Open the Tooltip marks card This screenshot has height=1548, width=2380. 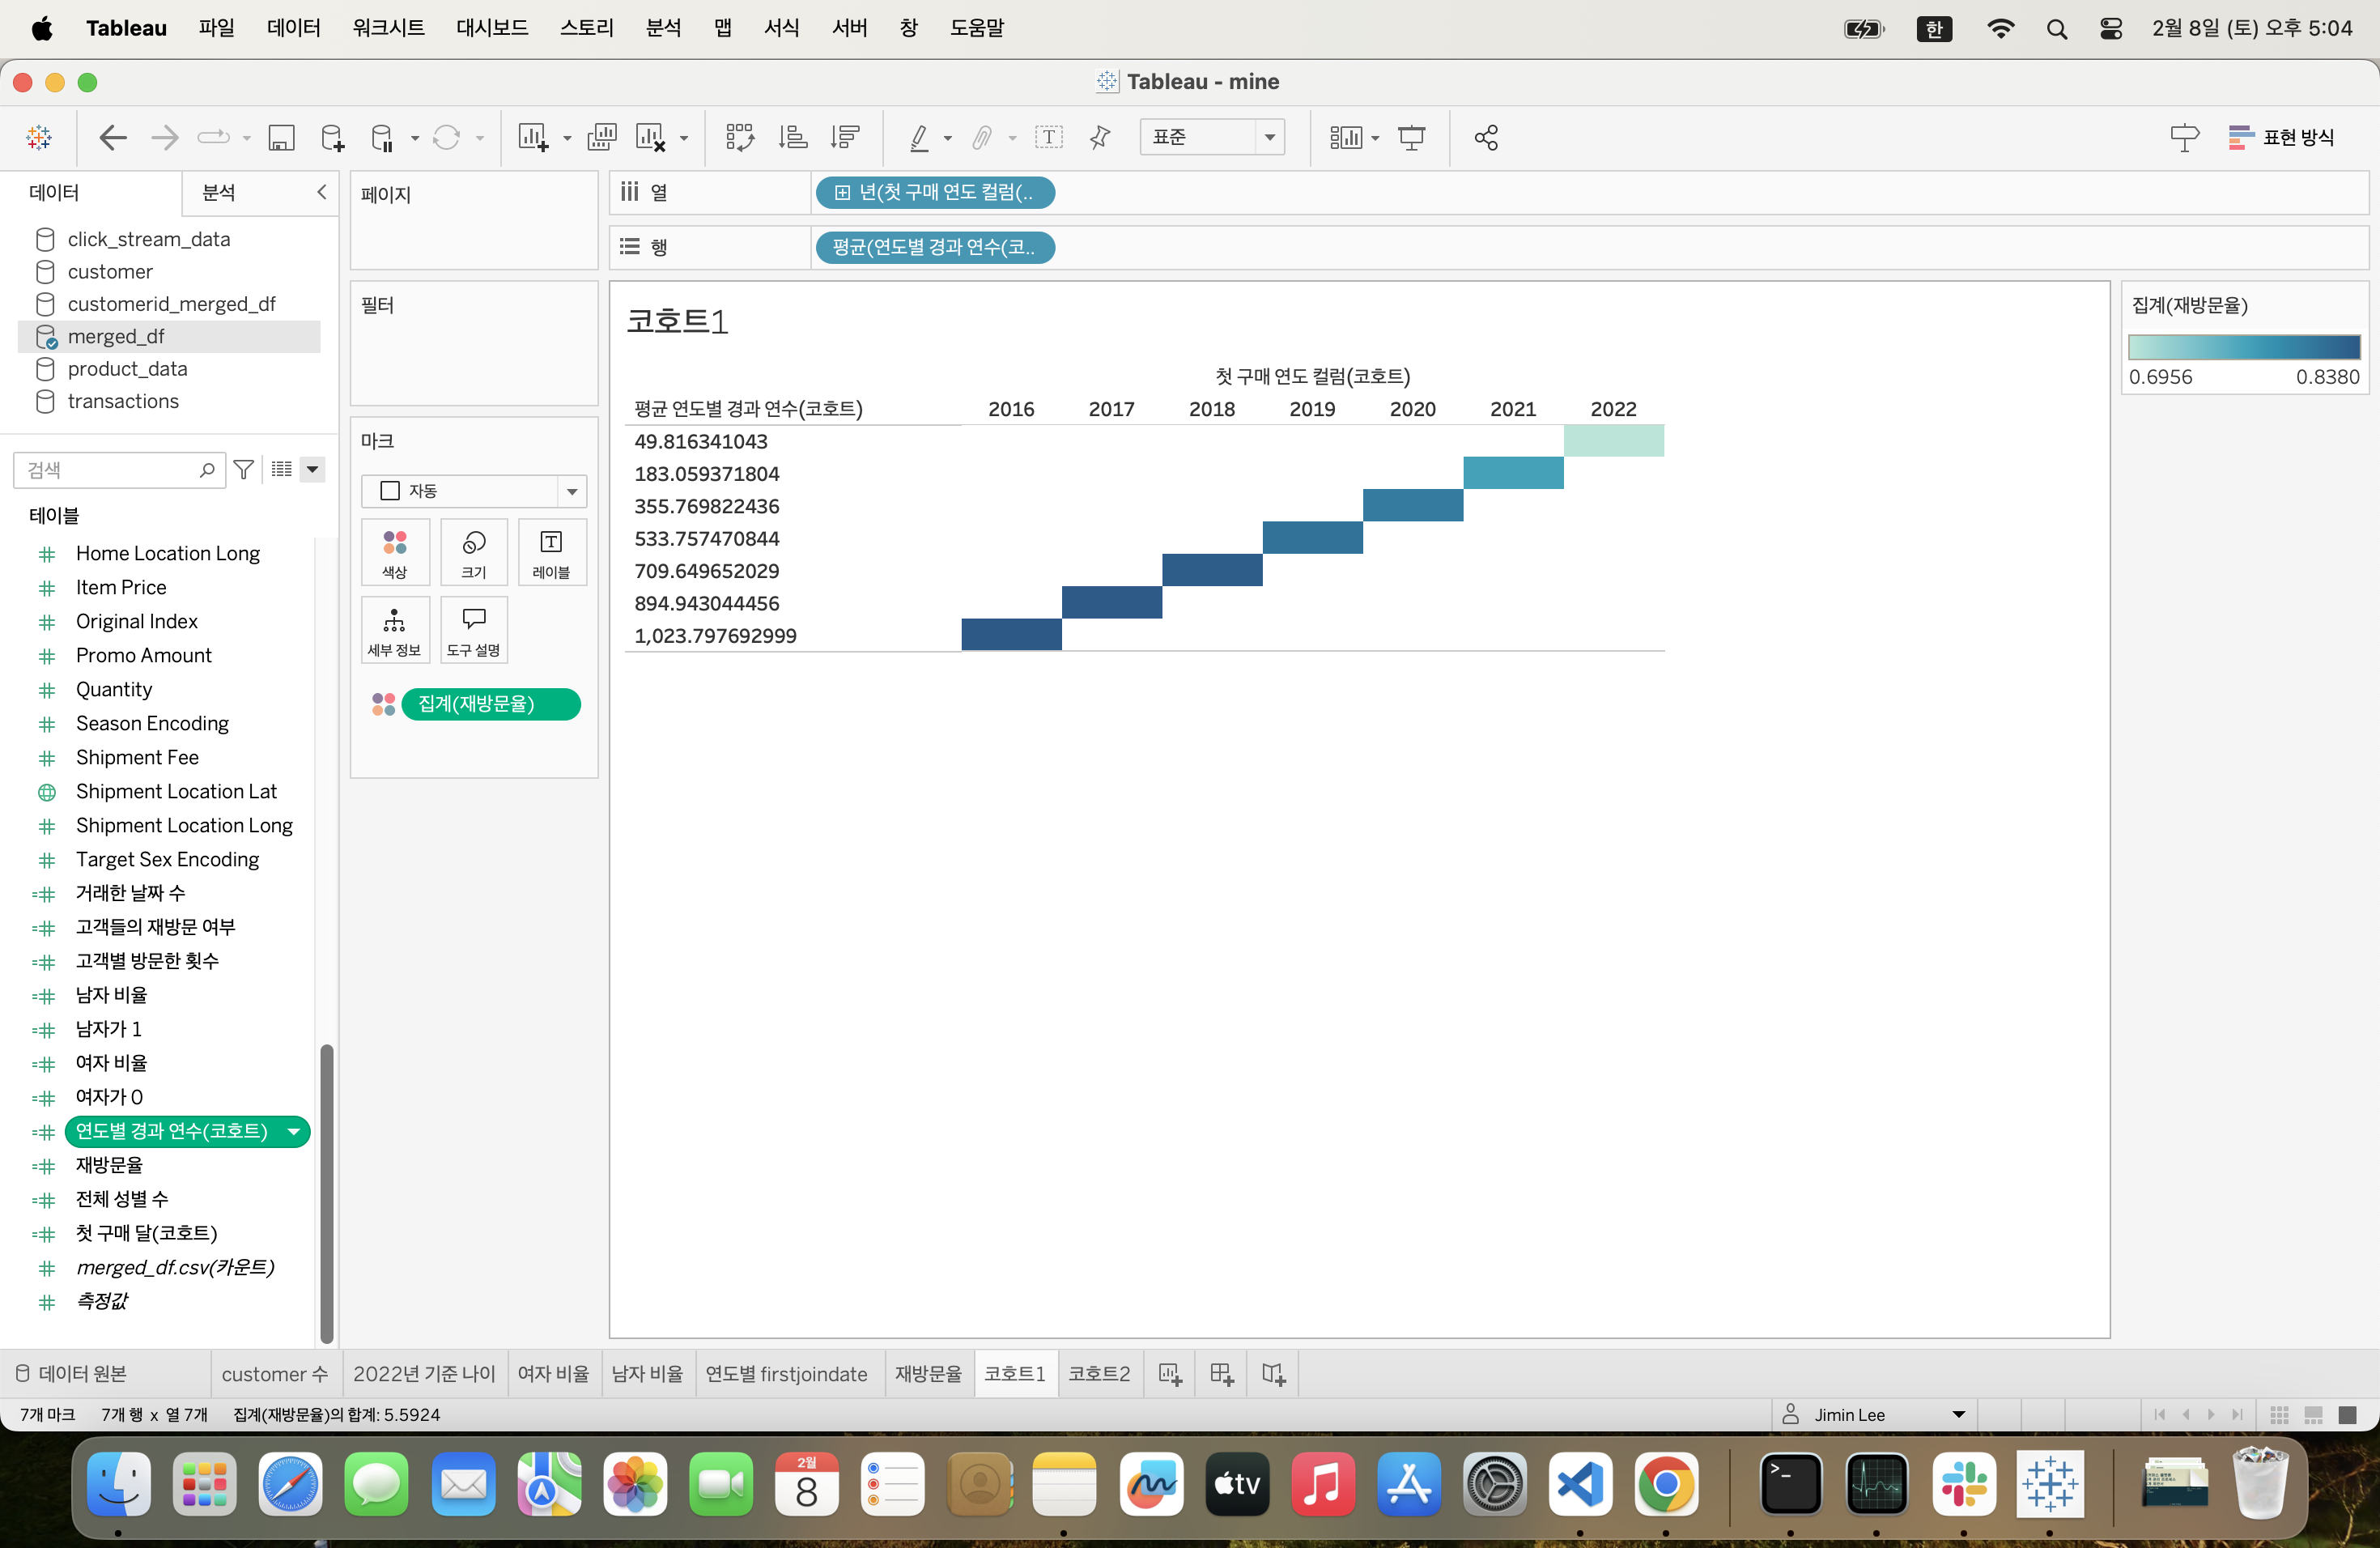pos(473,630)
